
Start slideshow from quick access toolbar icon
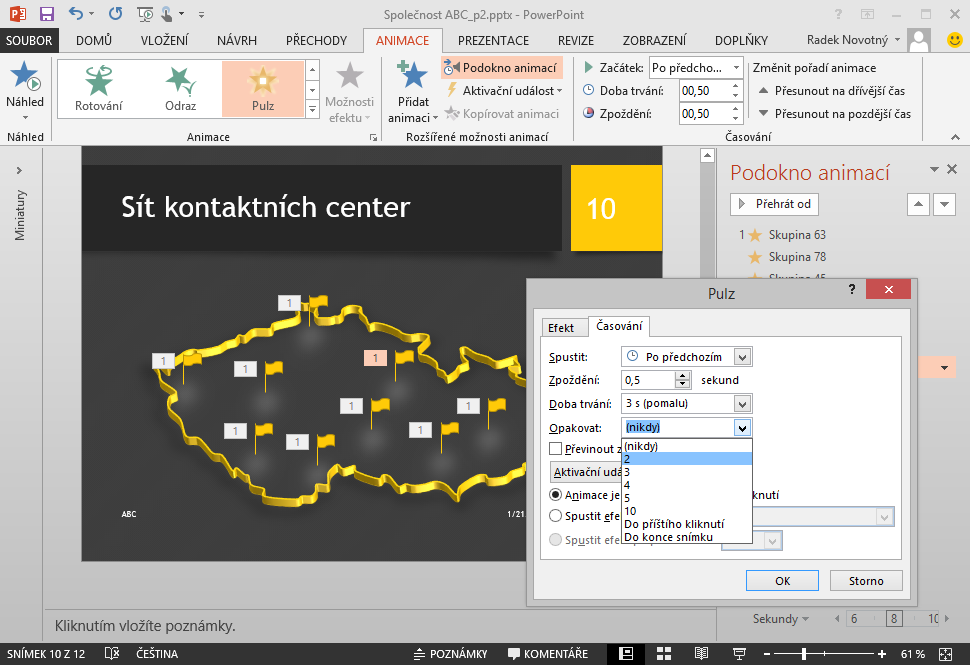click(145, 14)
